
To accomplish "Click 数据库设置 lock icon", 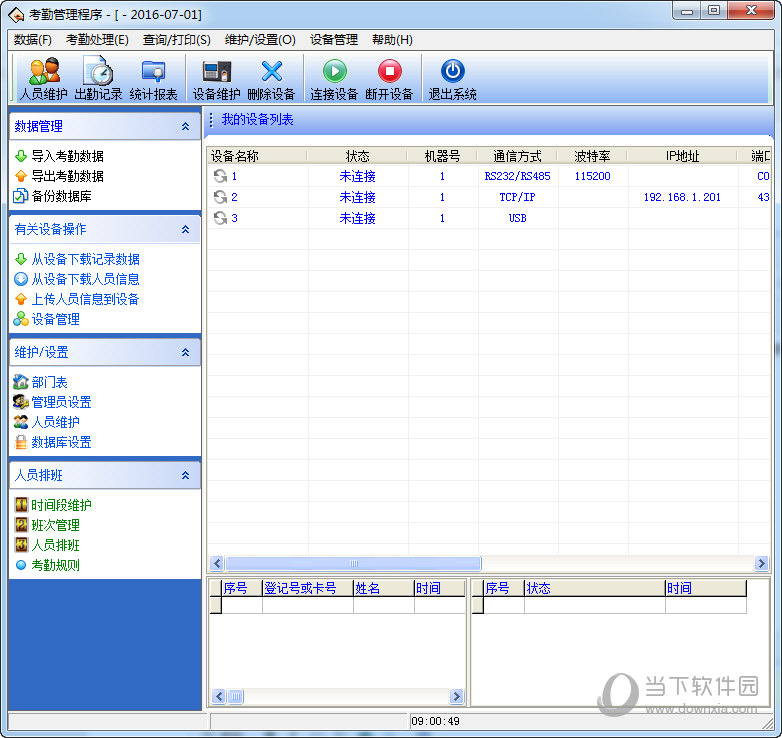I will [21, 442].
